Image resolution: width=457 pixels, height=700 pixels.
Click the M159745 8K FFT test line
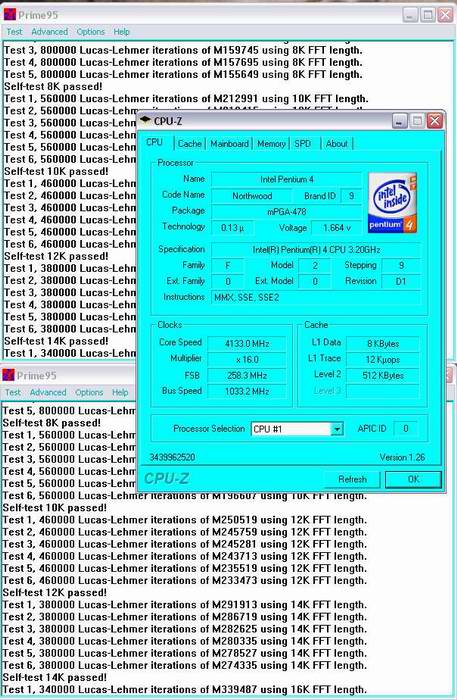click(x=183, y=50)
